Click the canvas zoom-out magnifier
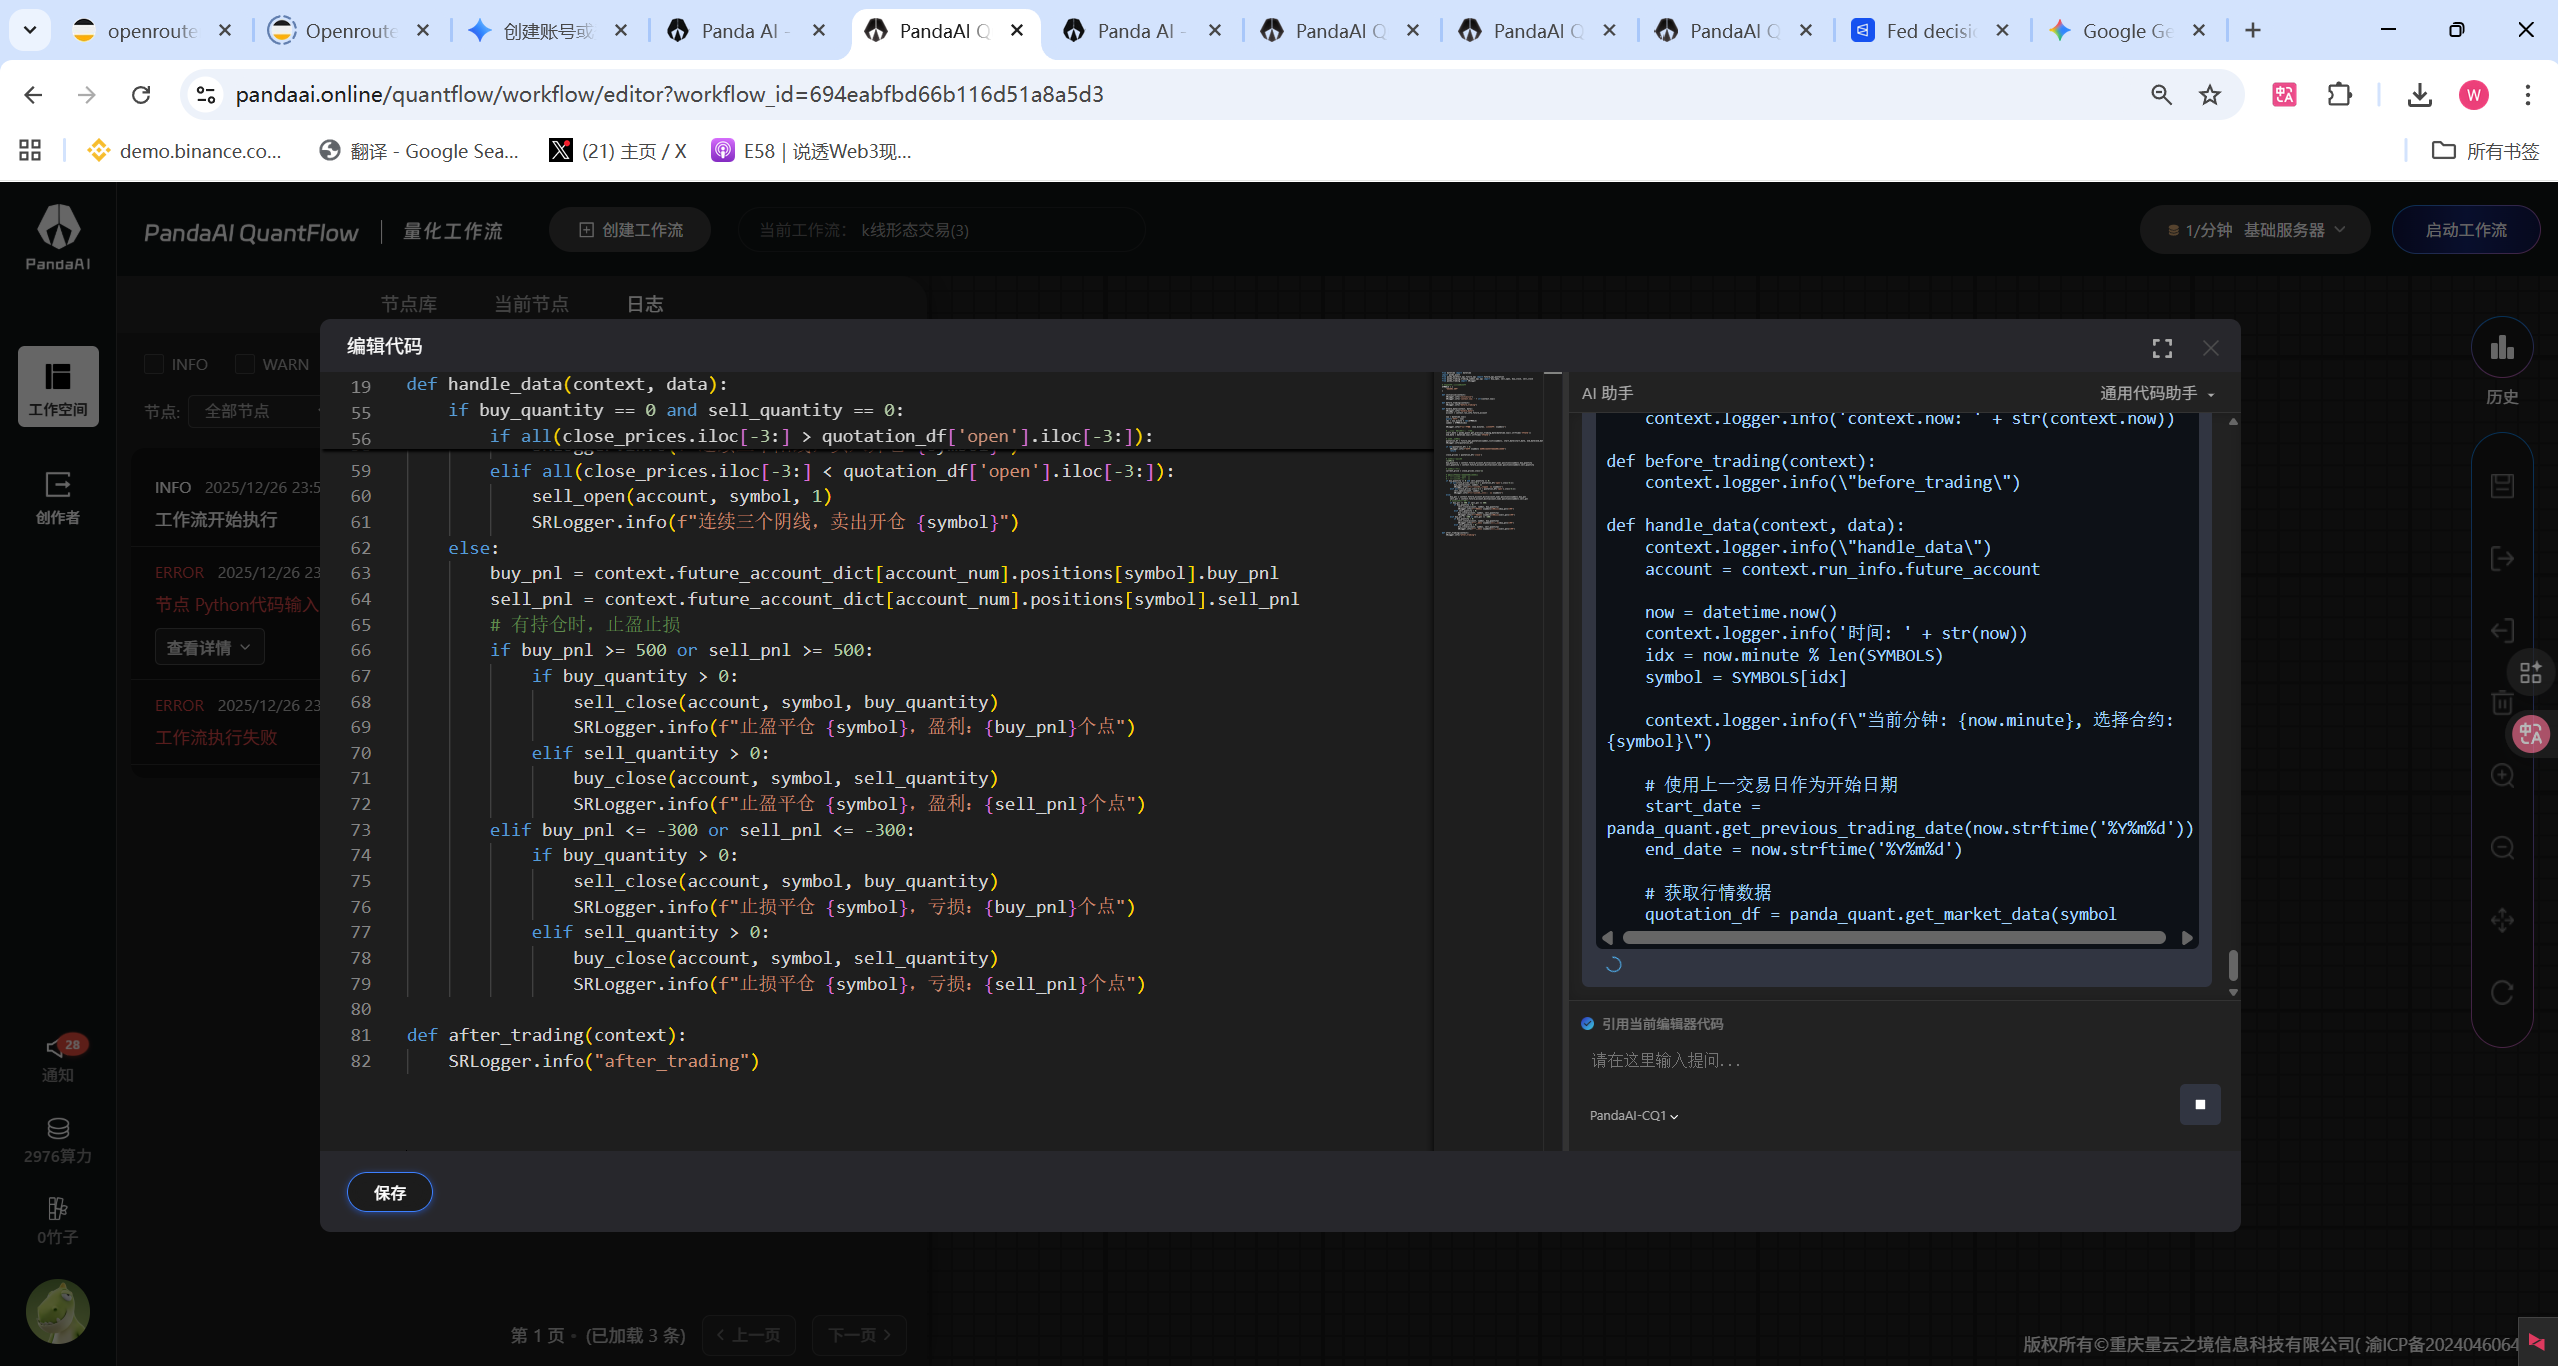 click(x=2502, y=848)
